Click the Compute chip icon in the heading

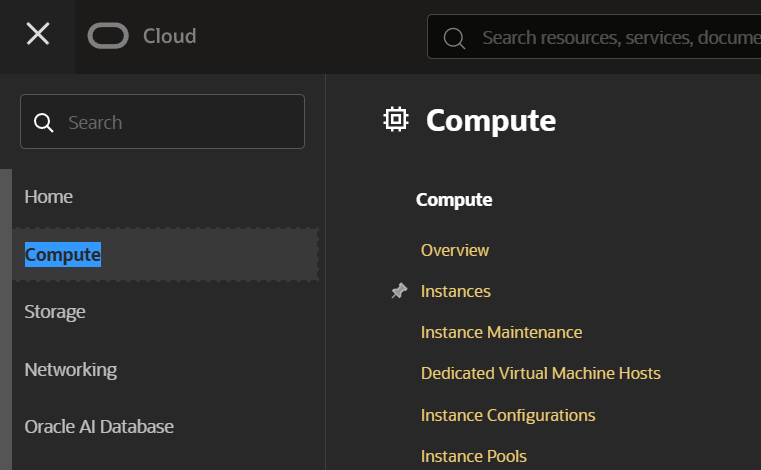click(396, 119)
